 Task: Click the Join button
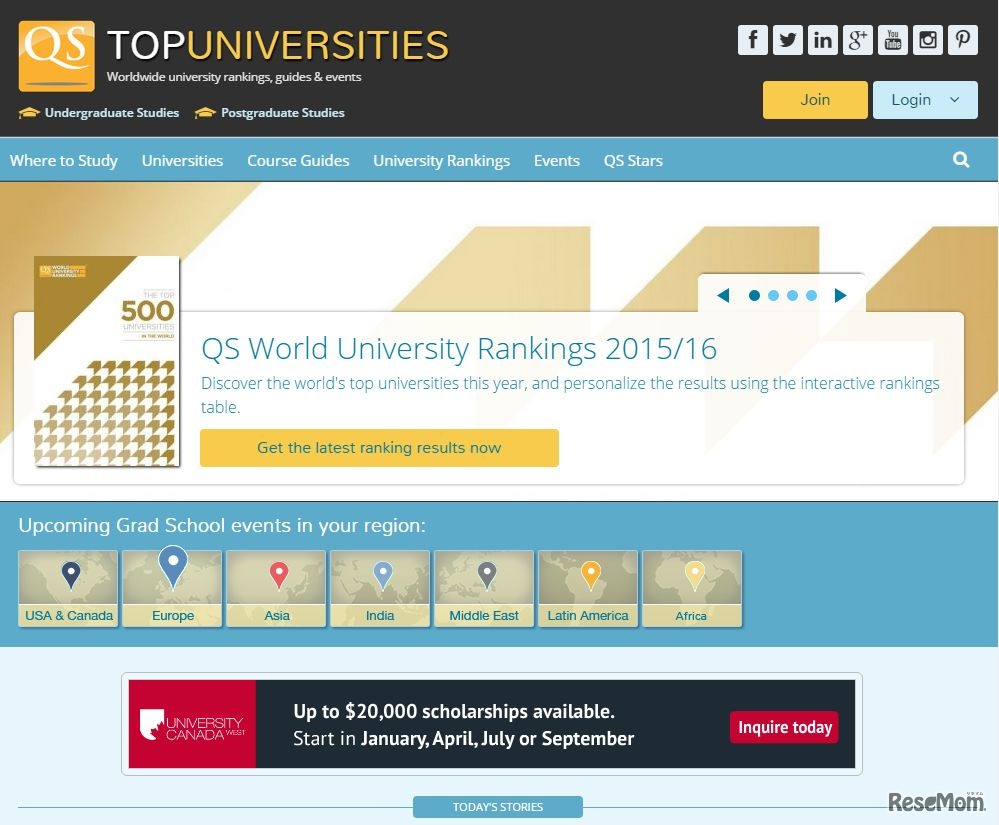click(815, 100)
